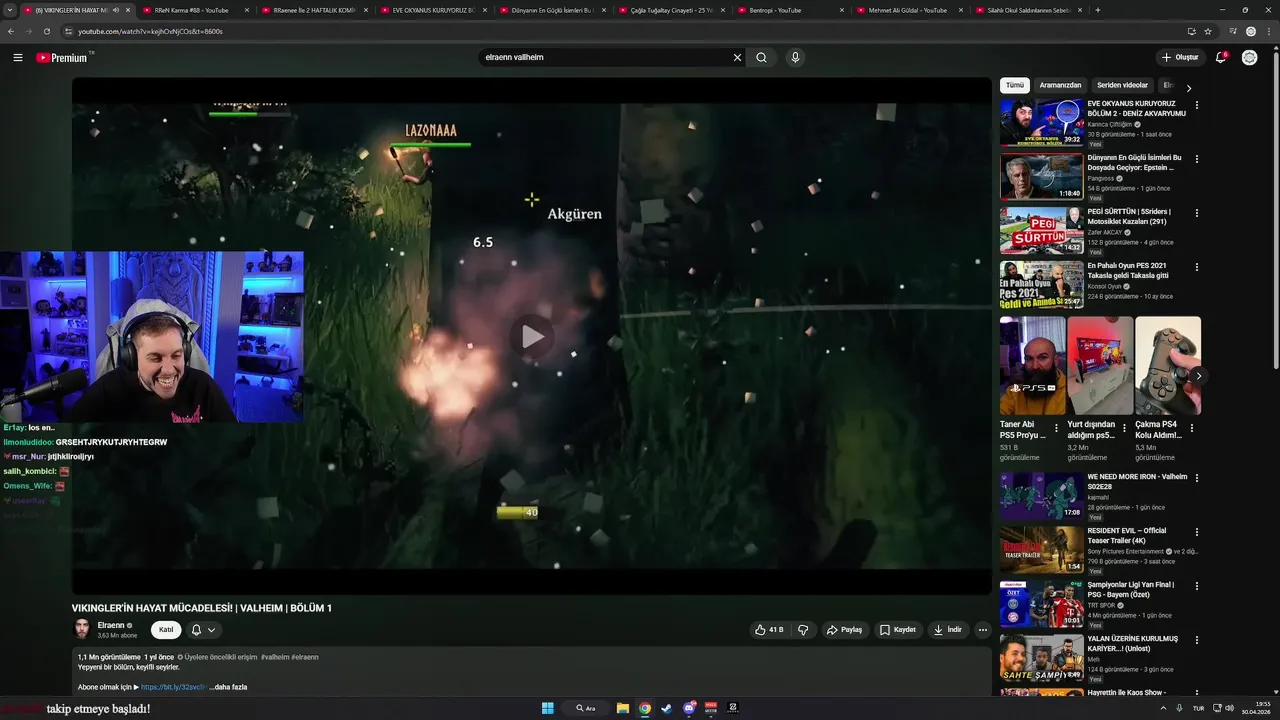Open options for PEGİ SÜRTTÜN video
This screenshot has height=720, width=1280.
click(x=1196, y=213)
